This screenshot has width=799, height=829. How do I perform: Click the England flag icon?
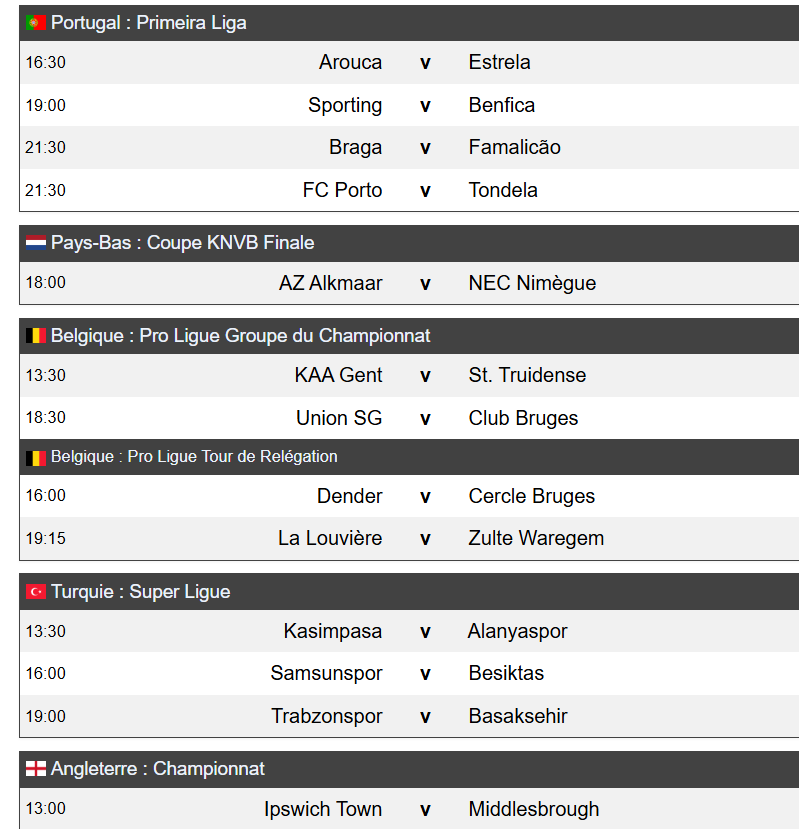[x=36, y=769]
